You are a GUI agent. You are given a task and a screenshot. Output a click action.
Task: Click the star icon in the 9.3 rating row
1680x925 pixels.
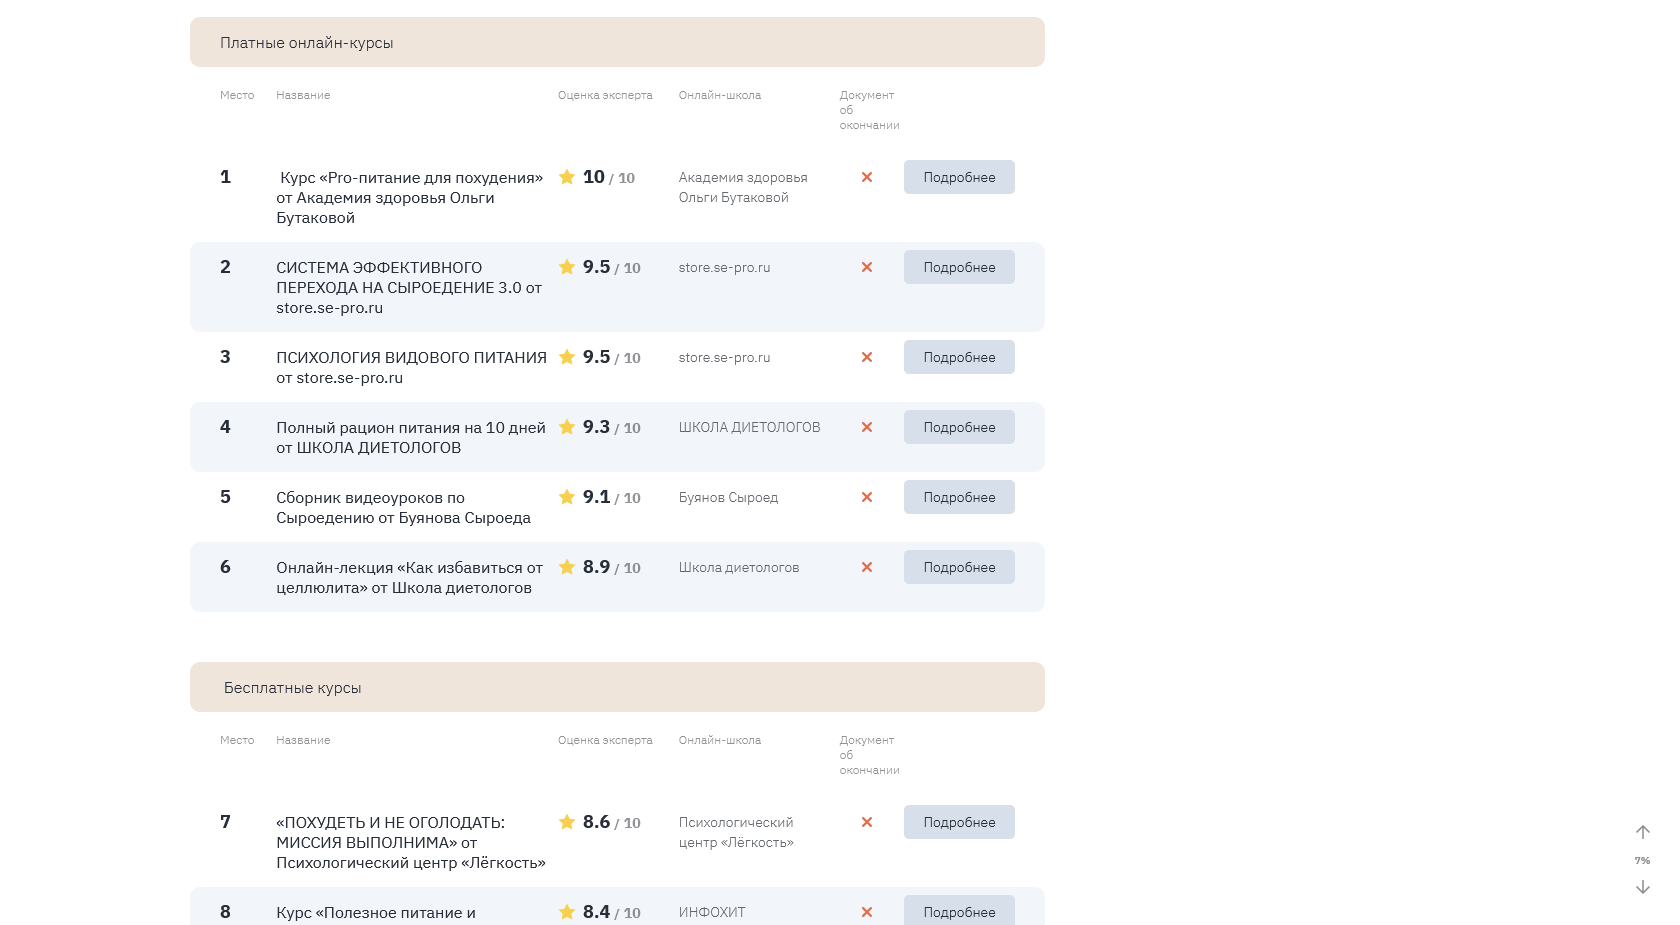[x=567, y=427]
